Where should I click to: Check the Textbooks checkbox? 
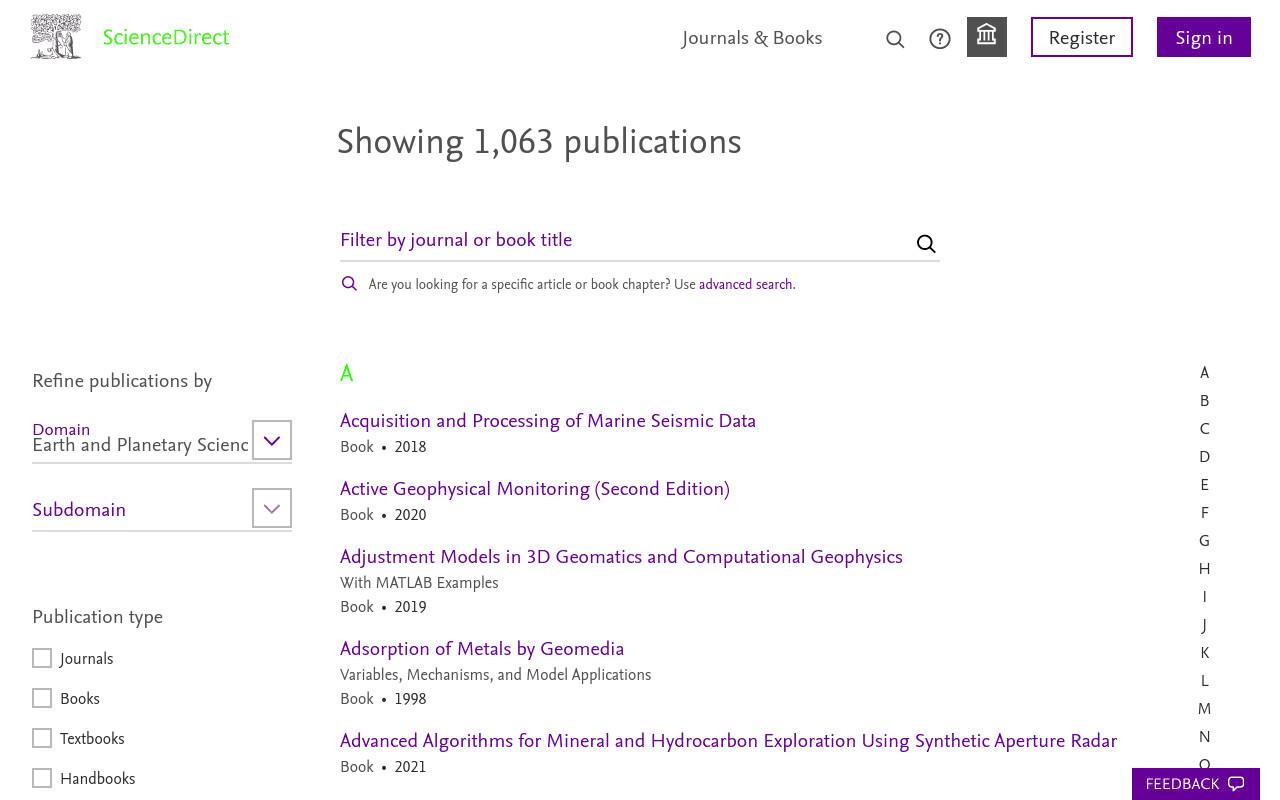42,738
